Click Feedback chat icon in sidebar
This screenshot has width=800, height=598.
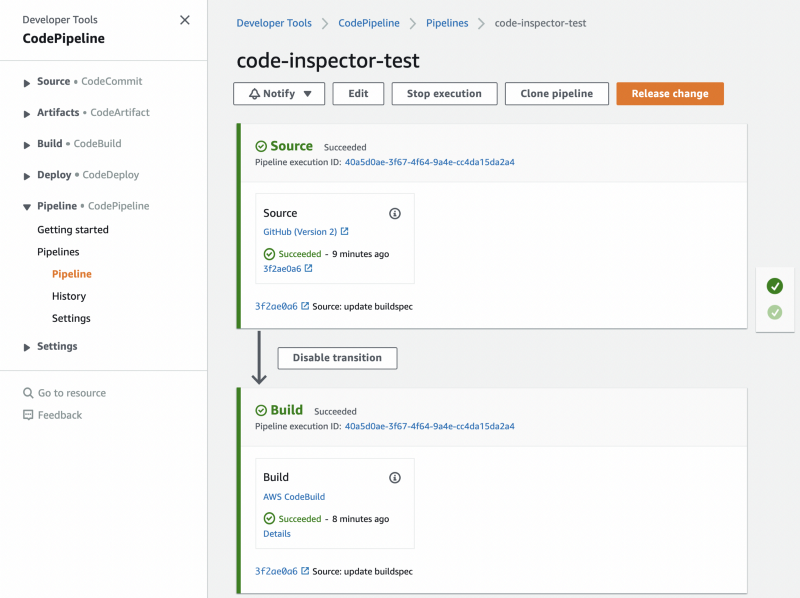click(28, 415)
